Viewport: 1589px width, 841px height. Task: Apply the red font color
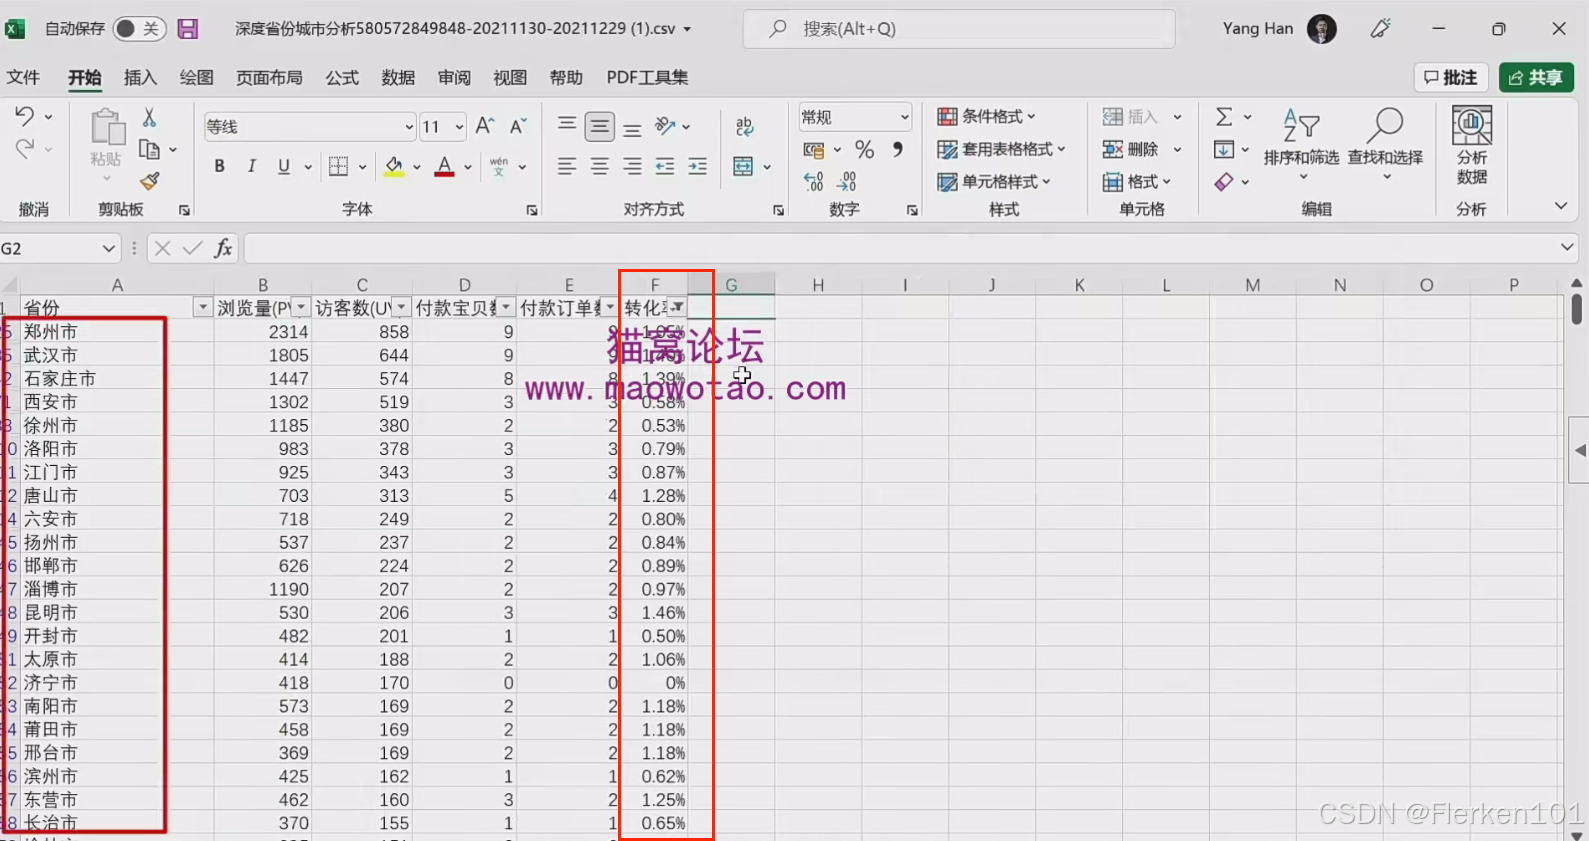(445, 166)
